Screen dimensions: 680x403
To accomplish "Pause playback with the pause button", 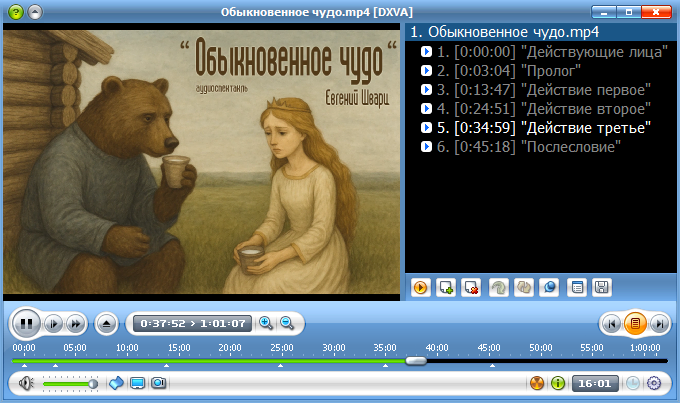I will coord(26,323).
